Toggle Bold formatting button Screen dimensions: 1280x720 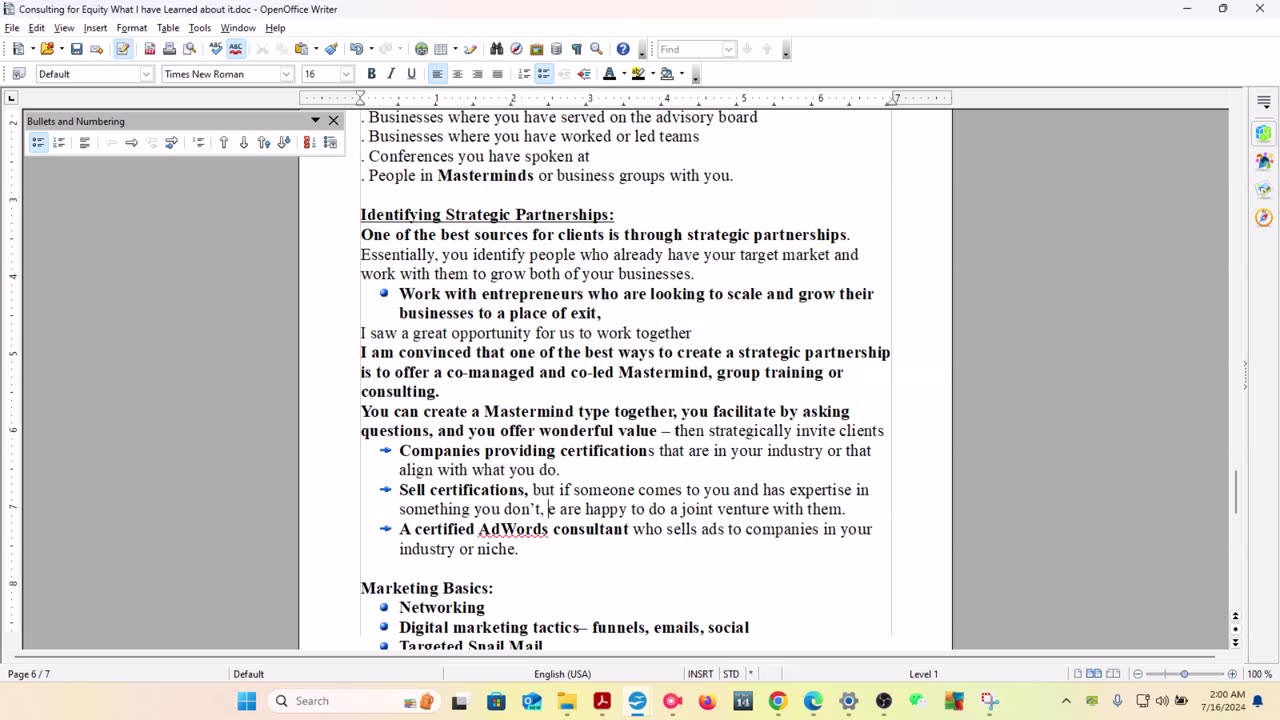371,74
